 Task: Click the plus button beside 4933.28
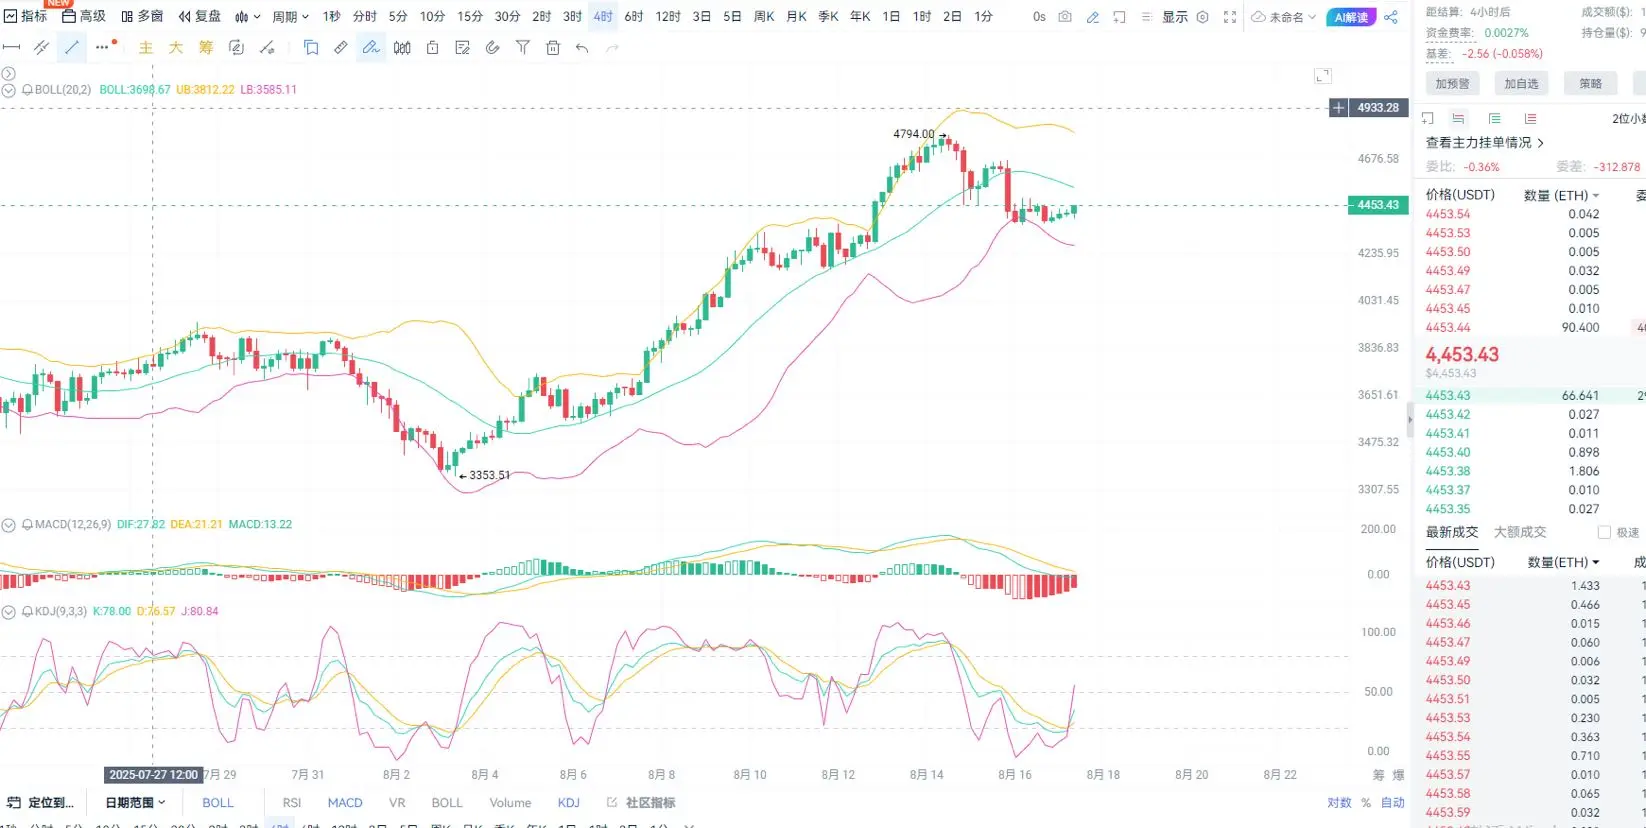tap(1338, 107)
